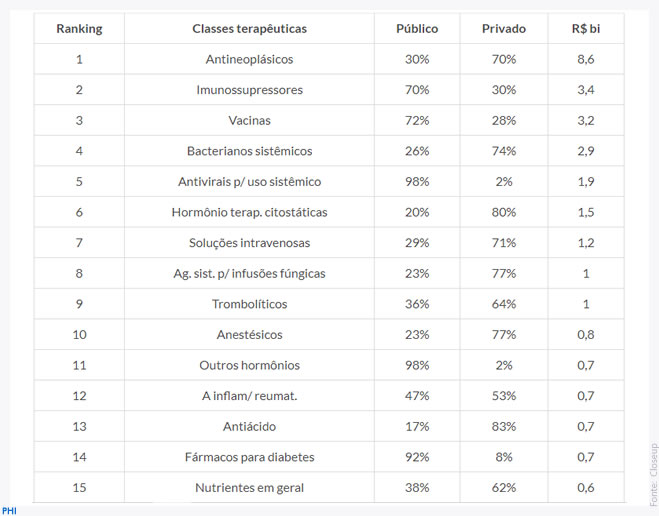The image size is (659, 516).
Task: Click the Classes terapêuticas column header
Action: (249, 29)
